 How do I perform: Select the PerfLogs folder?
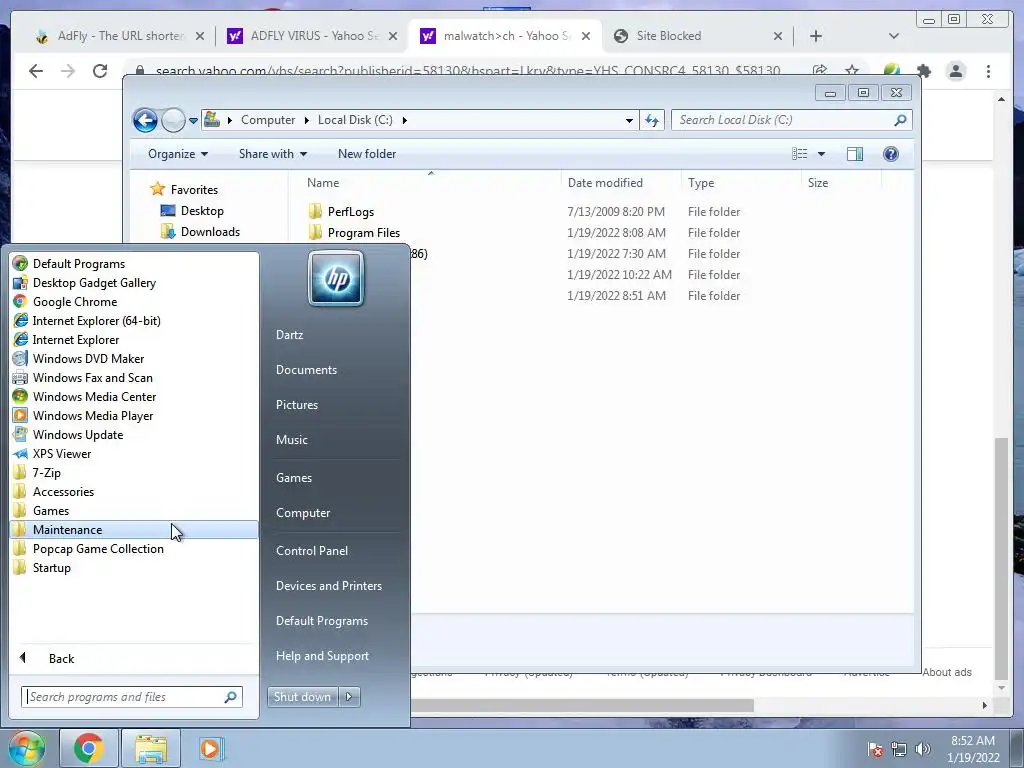click(x=351, y=212)
